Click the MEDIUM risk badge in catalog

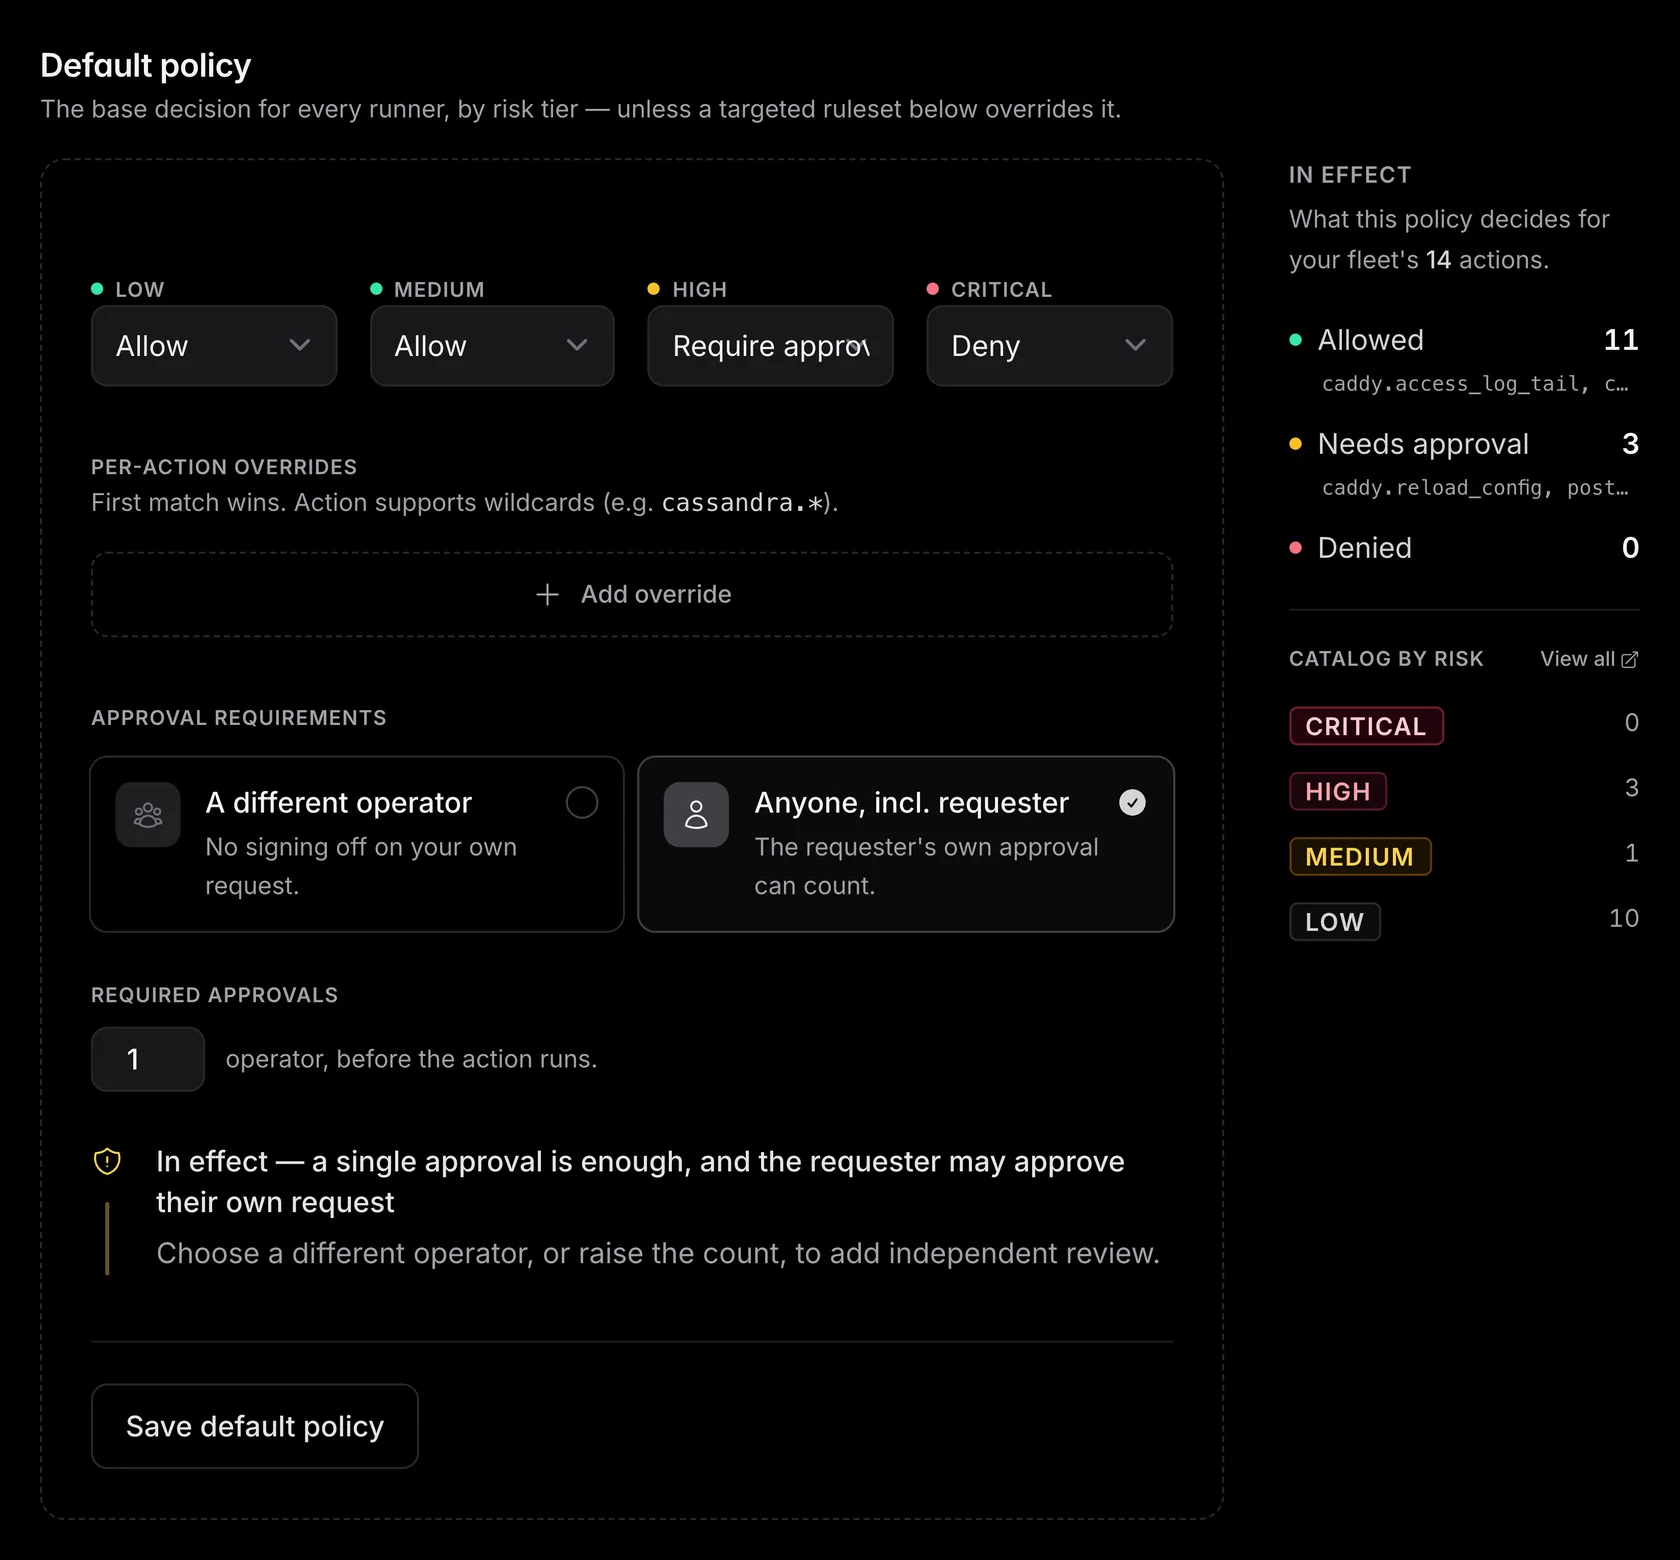coord(1360,856)
